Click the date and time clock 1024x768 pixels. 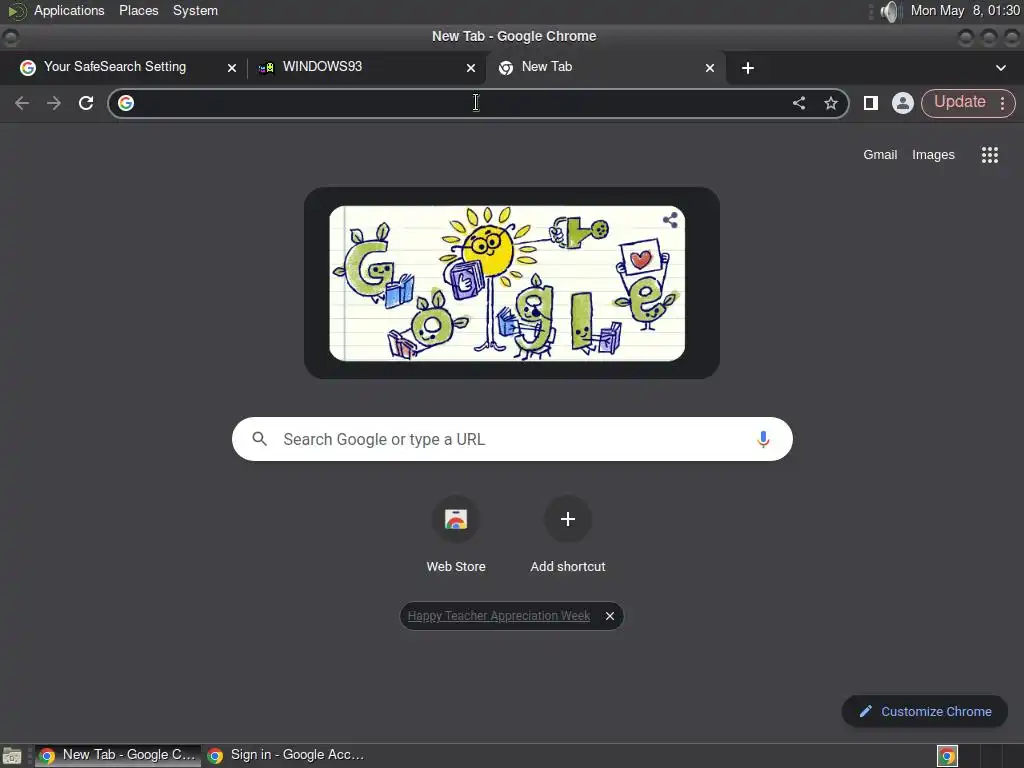point(965,10)
